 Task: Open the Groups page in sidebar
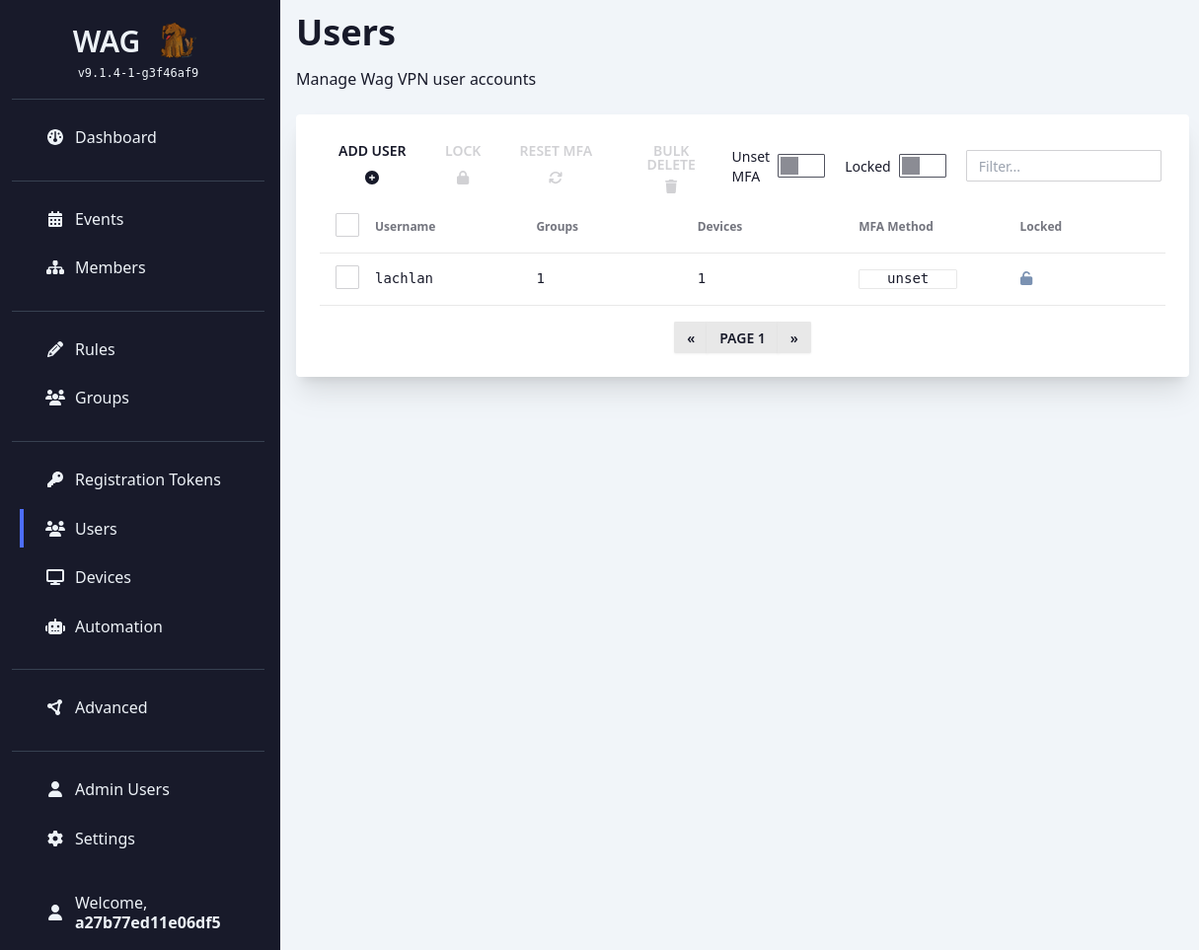(101, 398)
